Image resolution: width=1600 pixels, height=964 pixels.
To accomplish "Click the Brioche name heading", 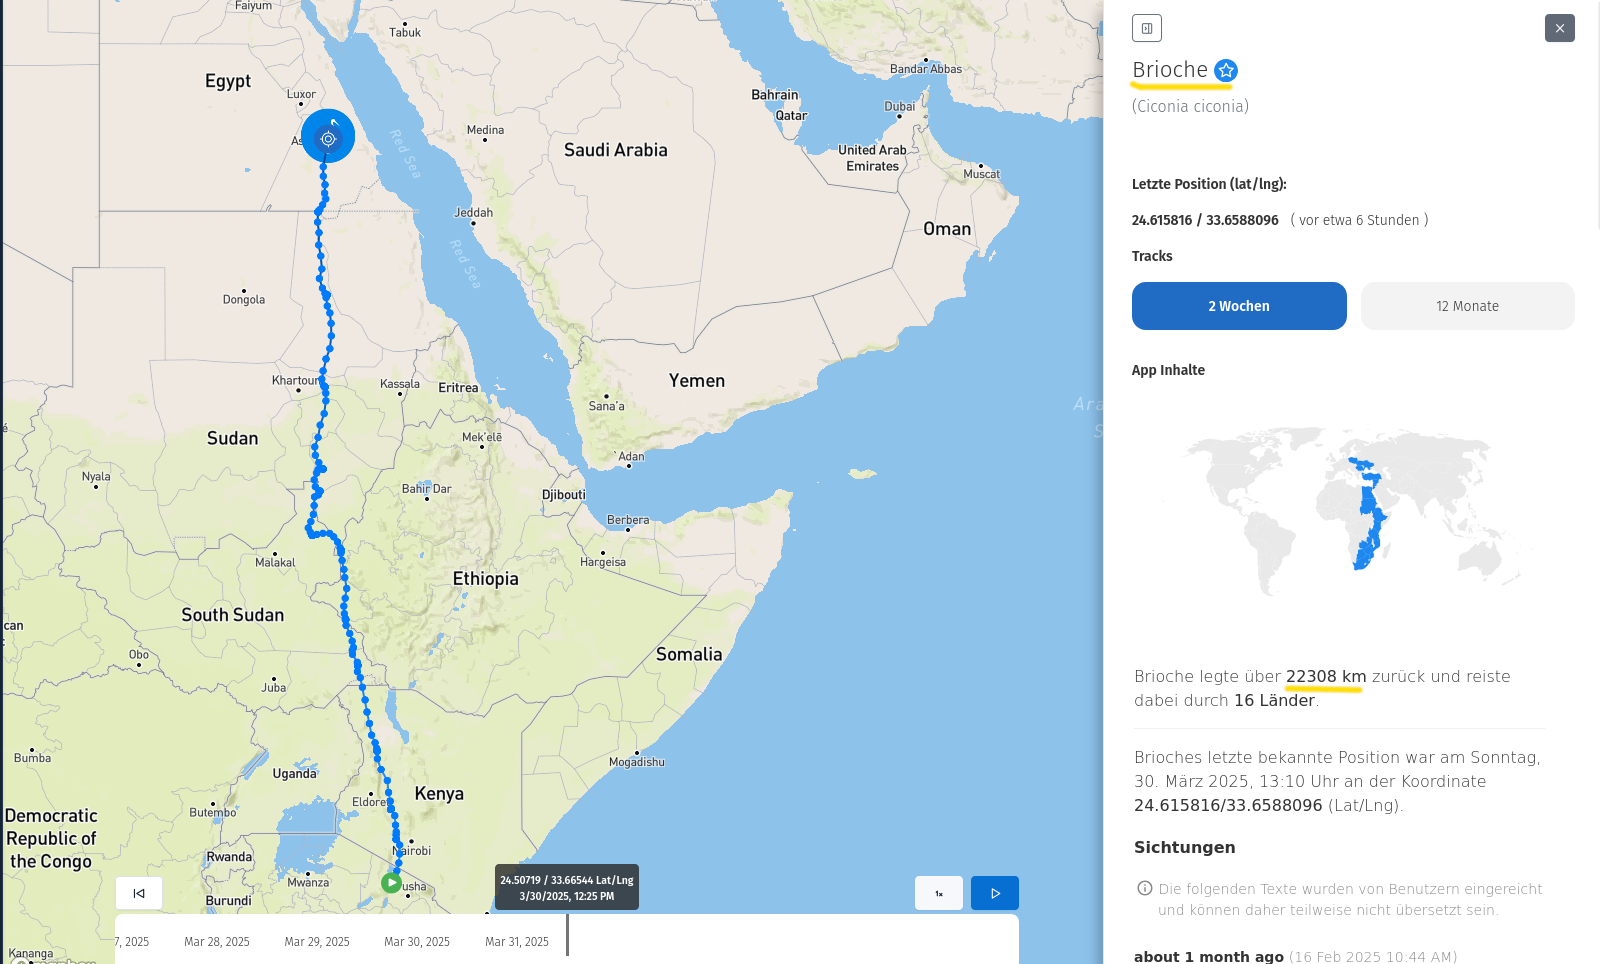I will (x=1170, y=70).
